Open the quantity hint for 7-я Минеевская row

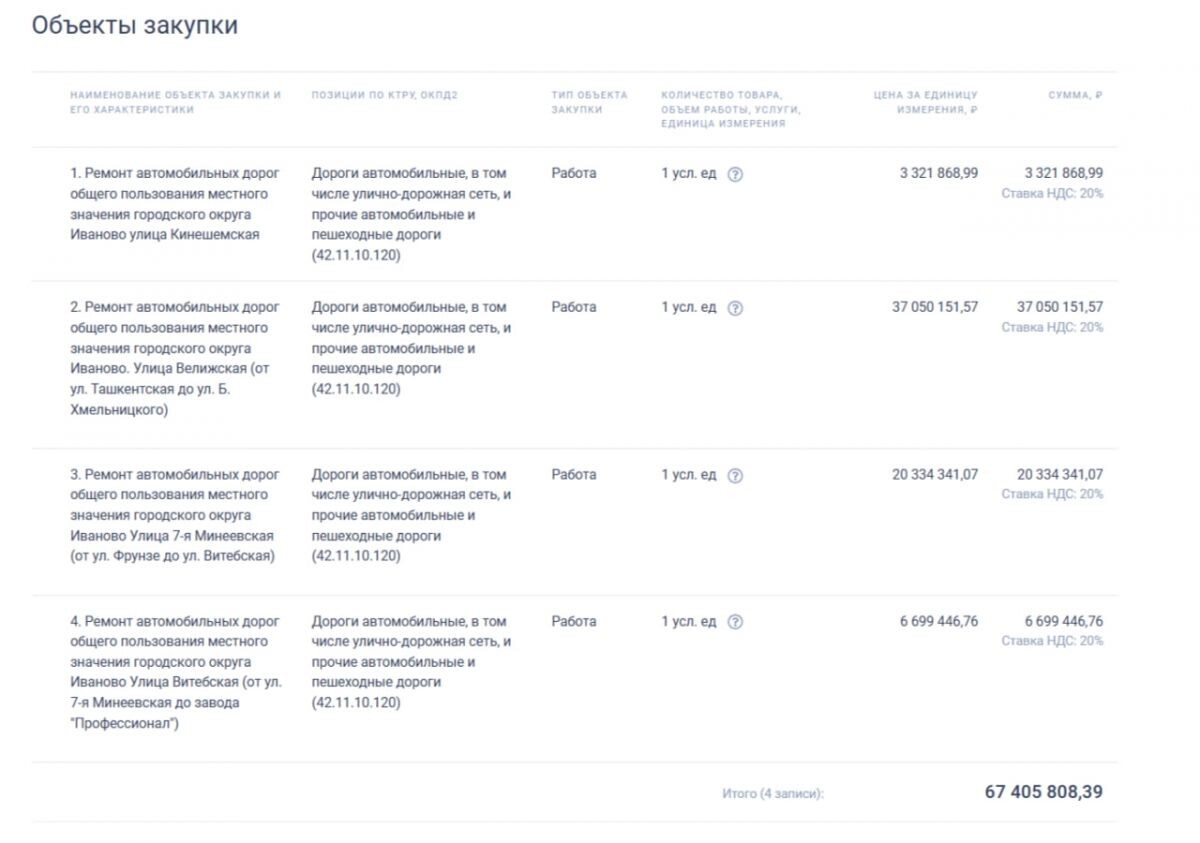pyautogui.click(x=735, y=475)
